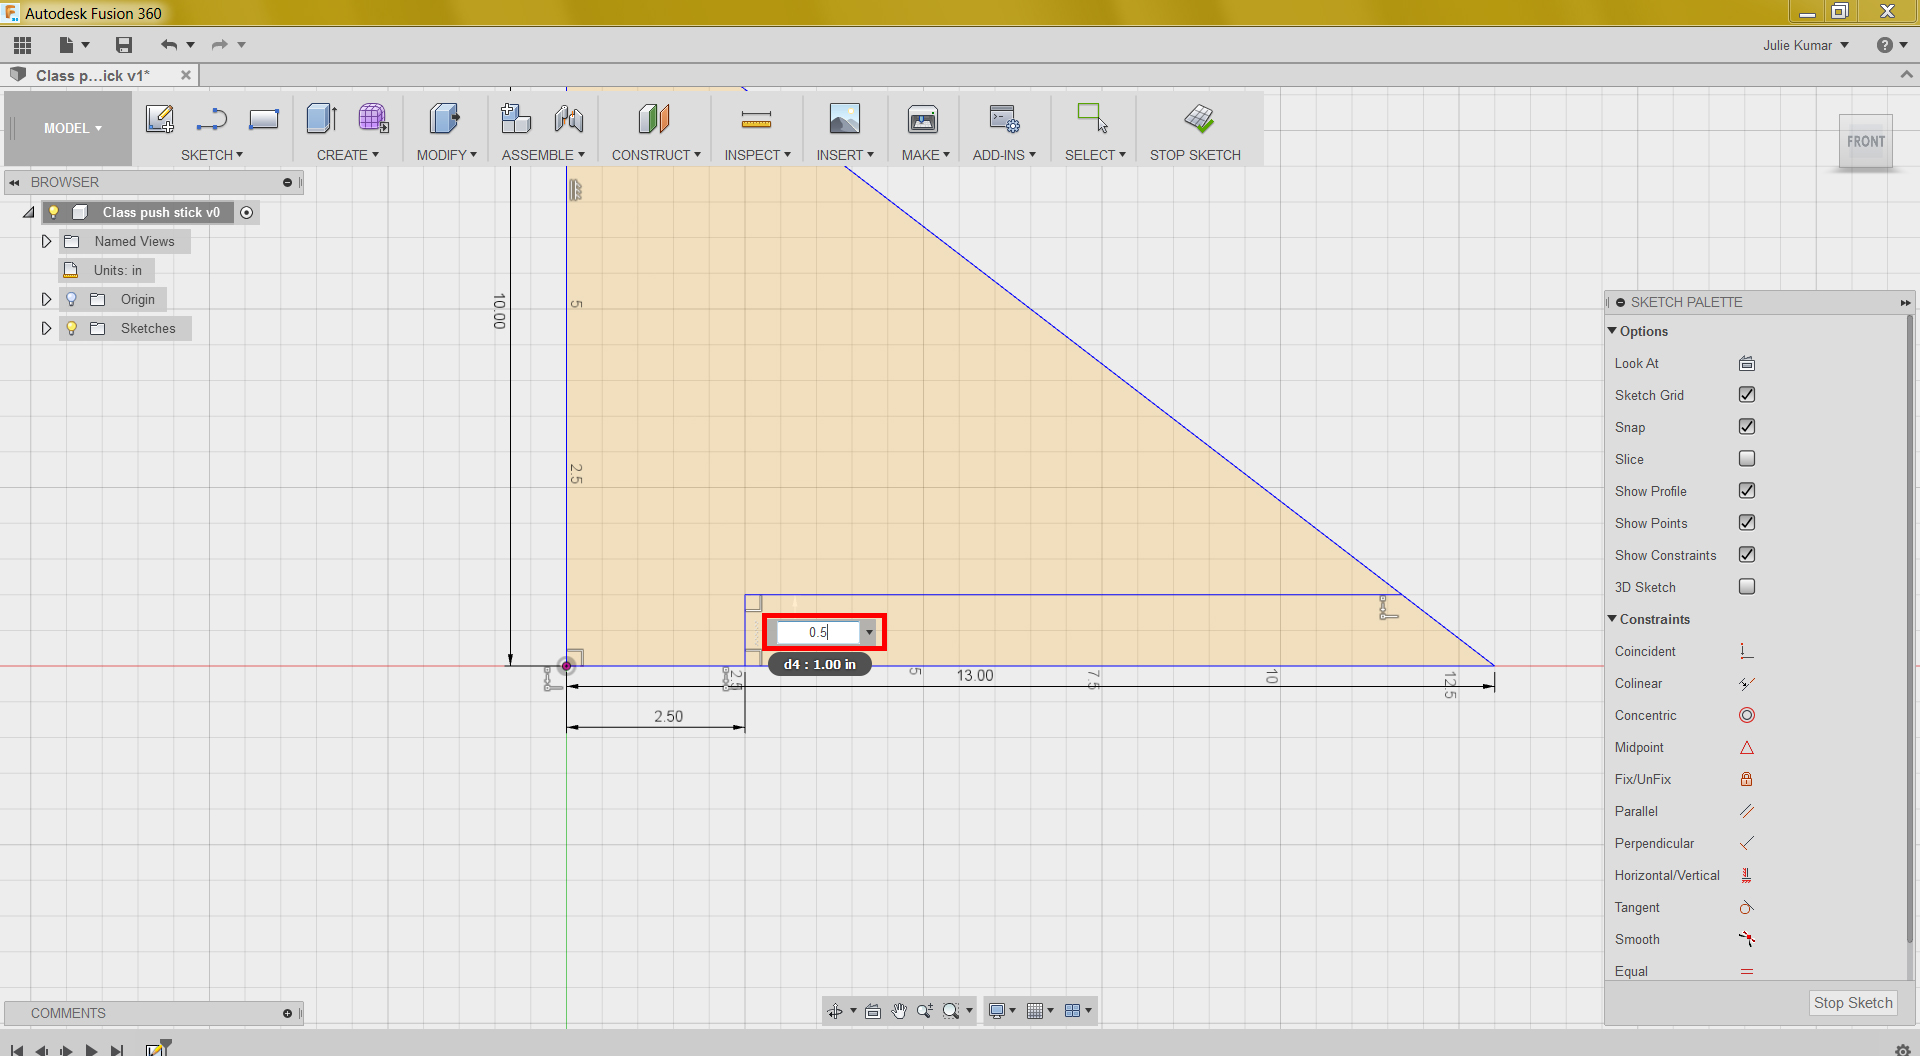
Task: Collapse the Constraints section of Sketch Palette
Action: click(x=1612, y=619)
